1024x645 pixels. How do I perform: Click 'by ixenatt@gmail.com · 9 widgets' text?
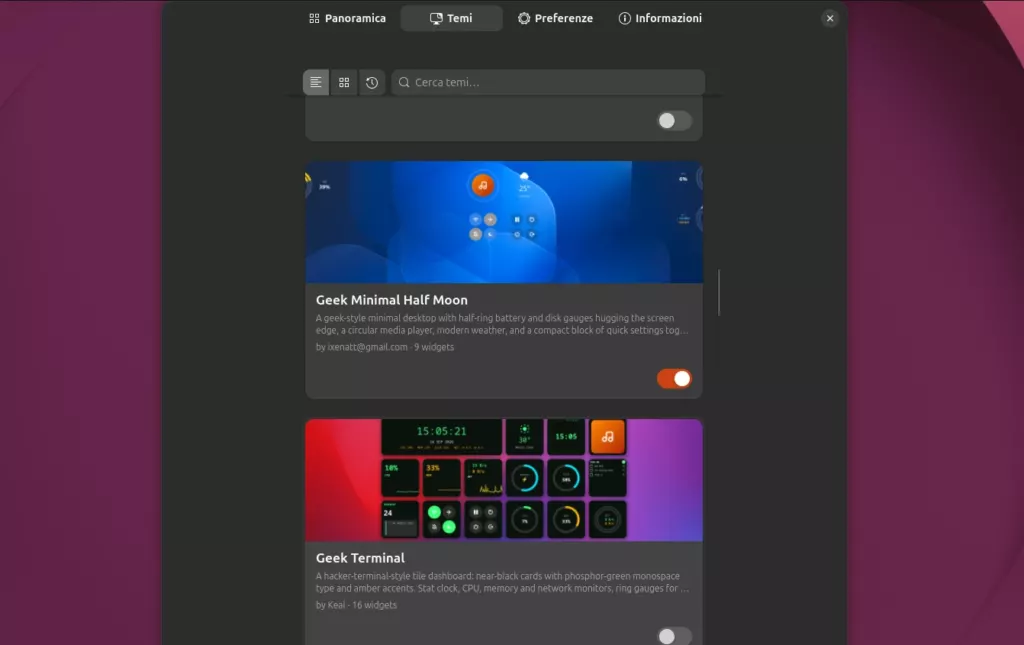385,347
